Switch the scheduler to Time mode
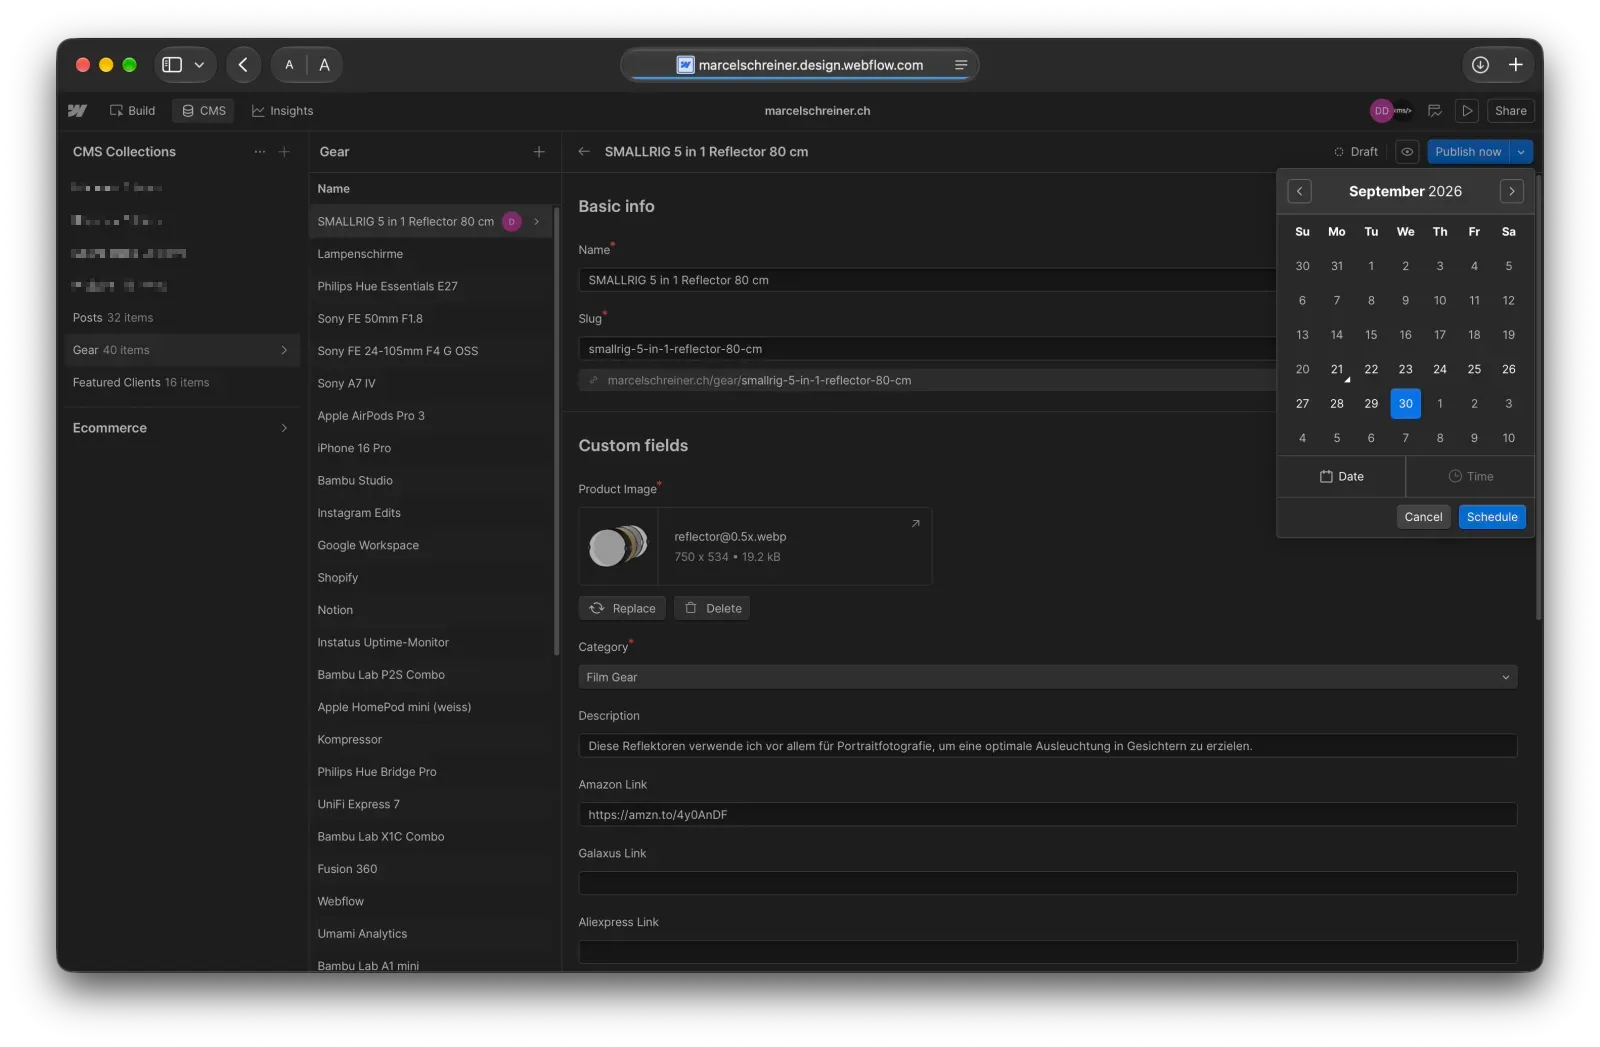This screenshot has height=1047, width=1600. [1470, 477]
